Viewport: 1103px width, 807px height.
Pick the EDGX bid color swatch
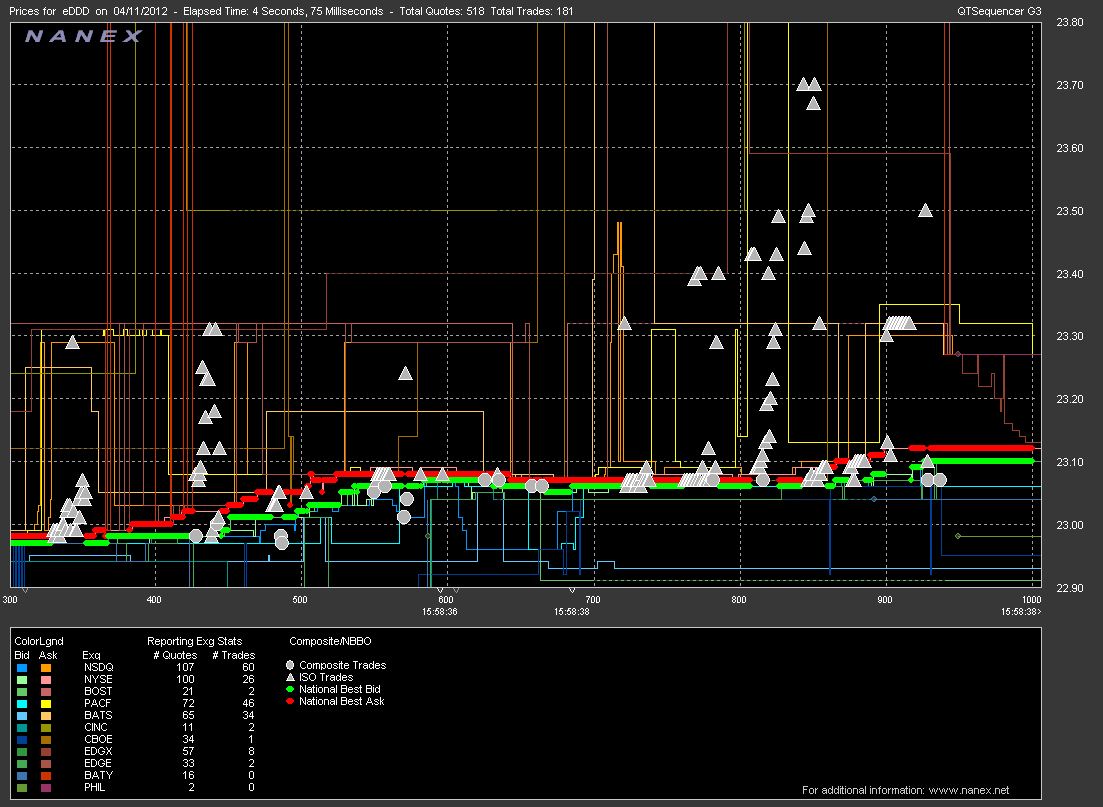(22, 751)
